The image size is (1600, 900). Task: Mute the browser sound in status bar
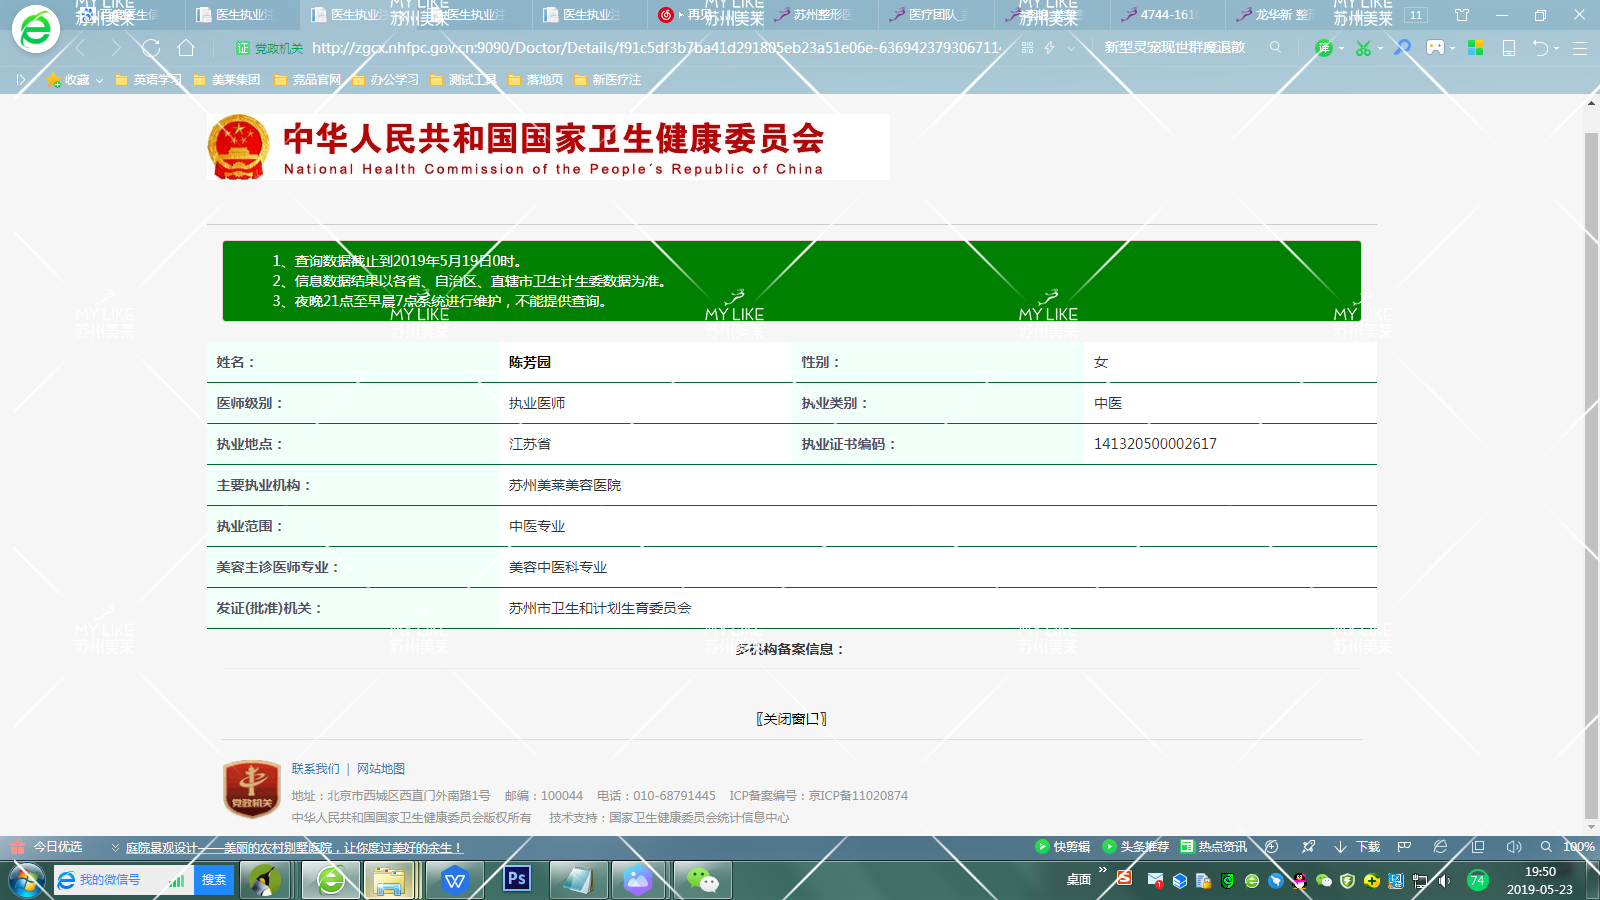tap(1513, 847)
